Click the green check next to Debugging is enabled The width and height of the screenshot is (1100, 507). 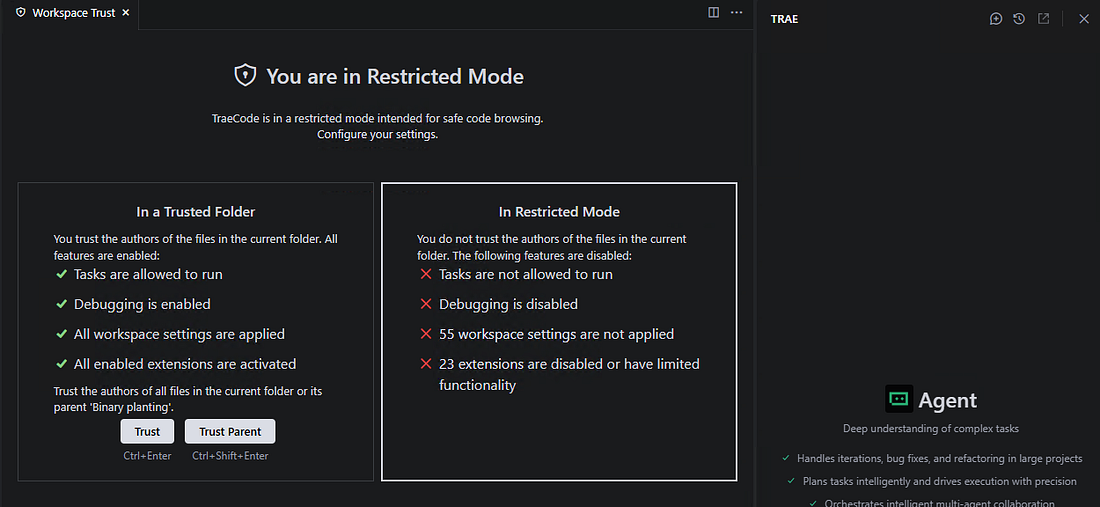61,304
